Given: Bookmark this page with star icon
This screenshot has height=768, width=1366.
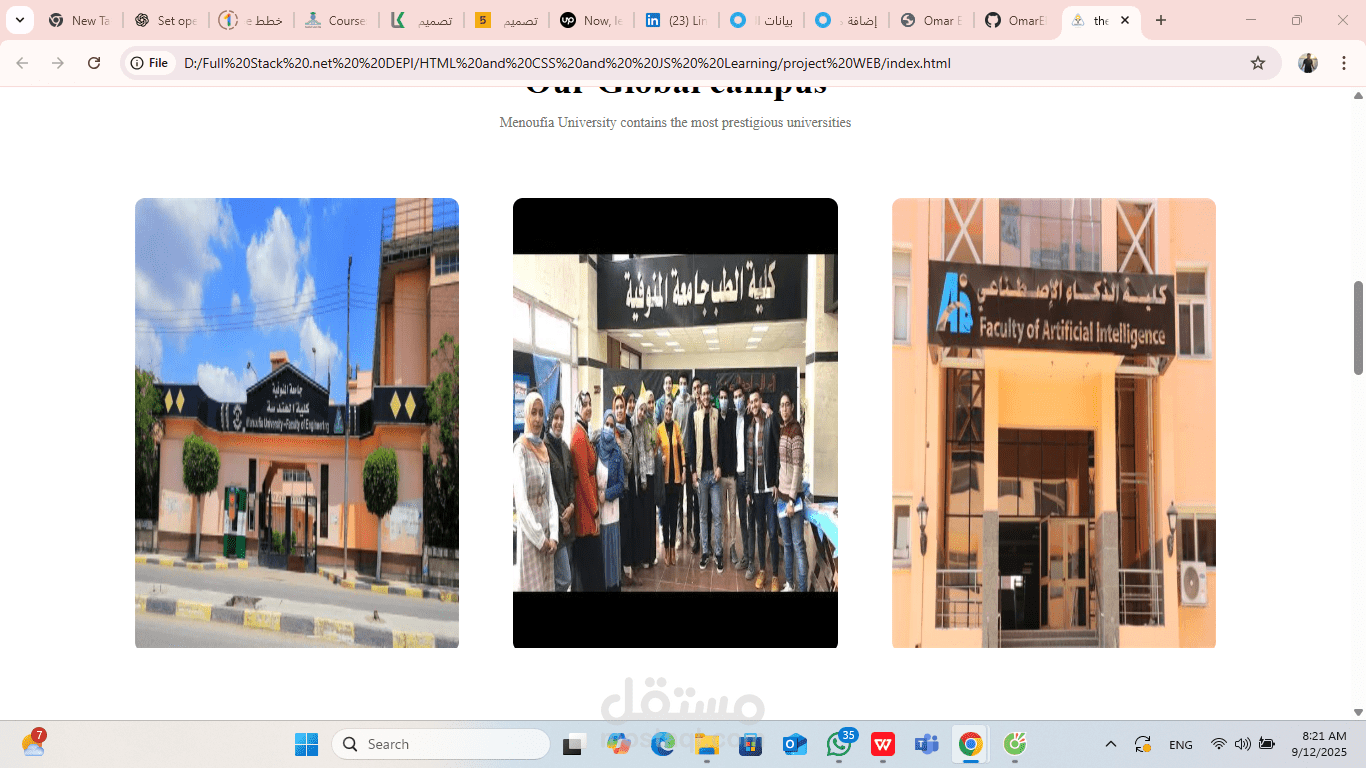Looking at the screenshot, I should pos(1258,63).
